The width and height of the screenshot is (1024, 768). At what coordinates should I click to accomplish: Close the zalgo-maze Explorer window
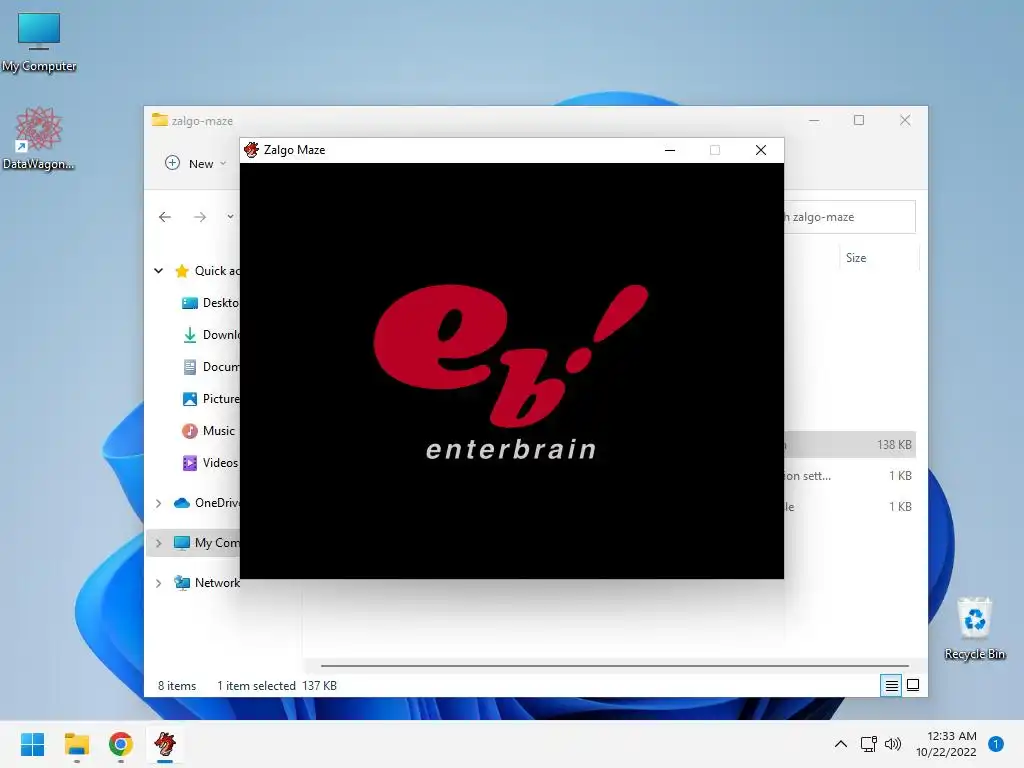pyautogui.click(x=904, y=120)
